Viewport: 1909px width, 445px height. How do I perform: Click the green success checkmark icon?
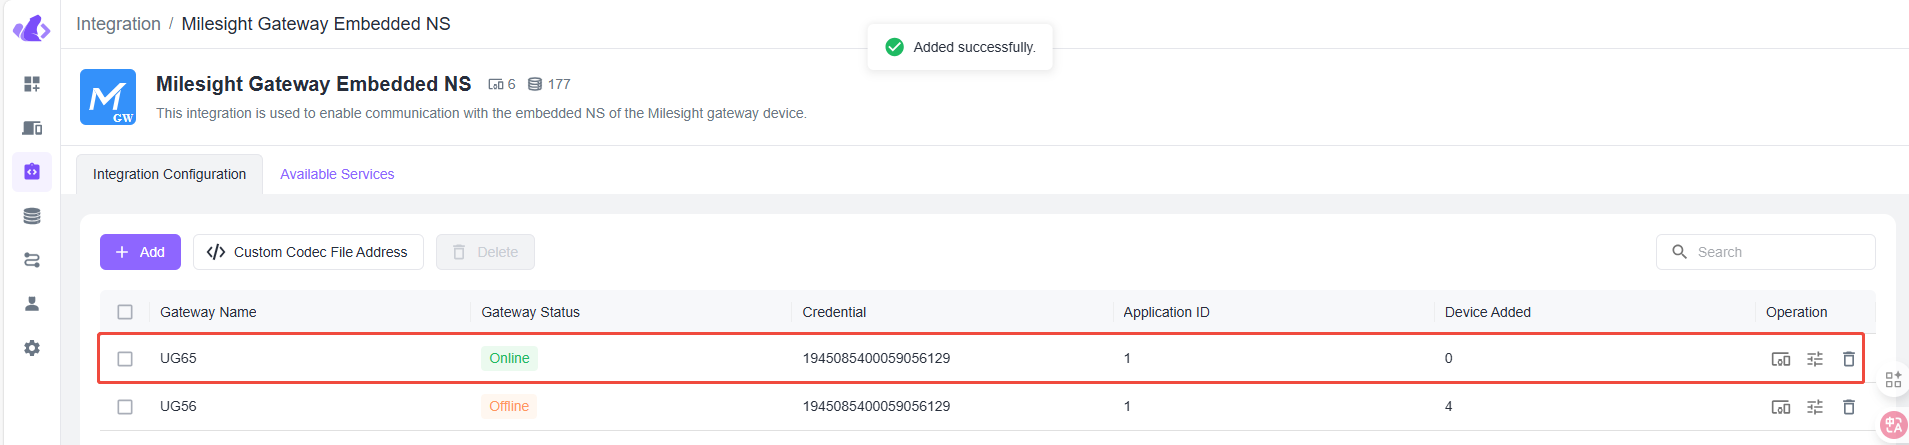[x=895, y=47]
